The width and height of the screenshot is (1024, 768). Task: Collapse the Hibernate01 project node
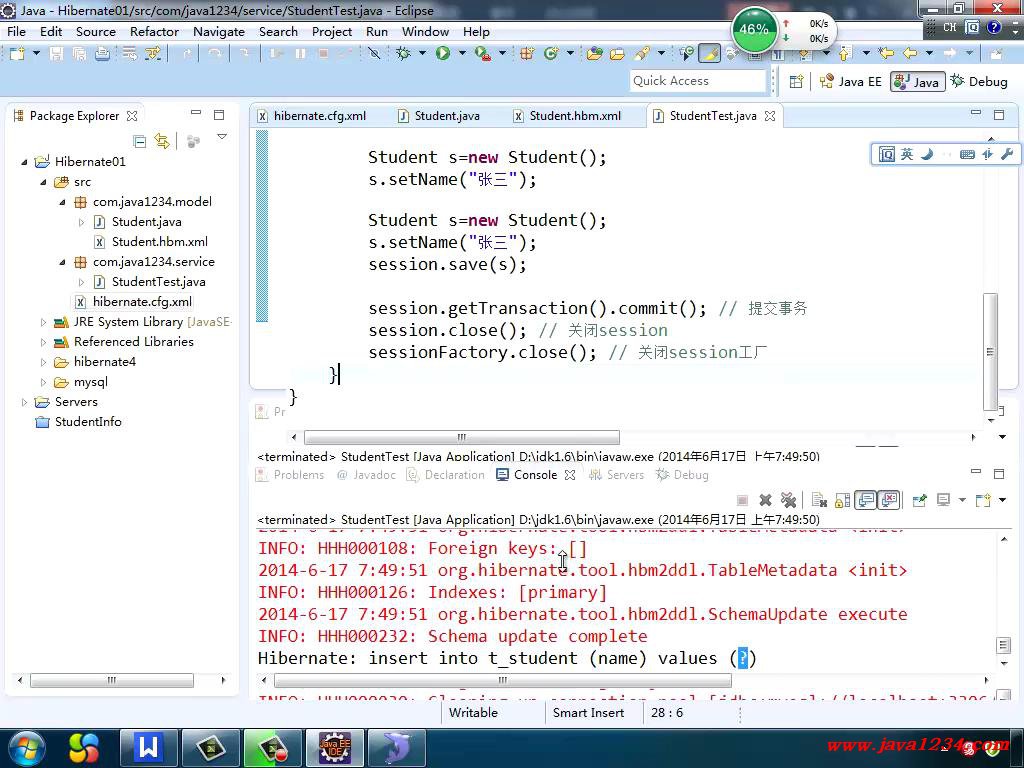[x=24, y=162]
